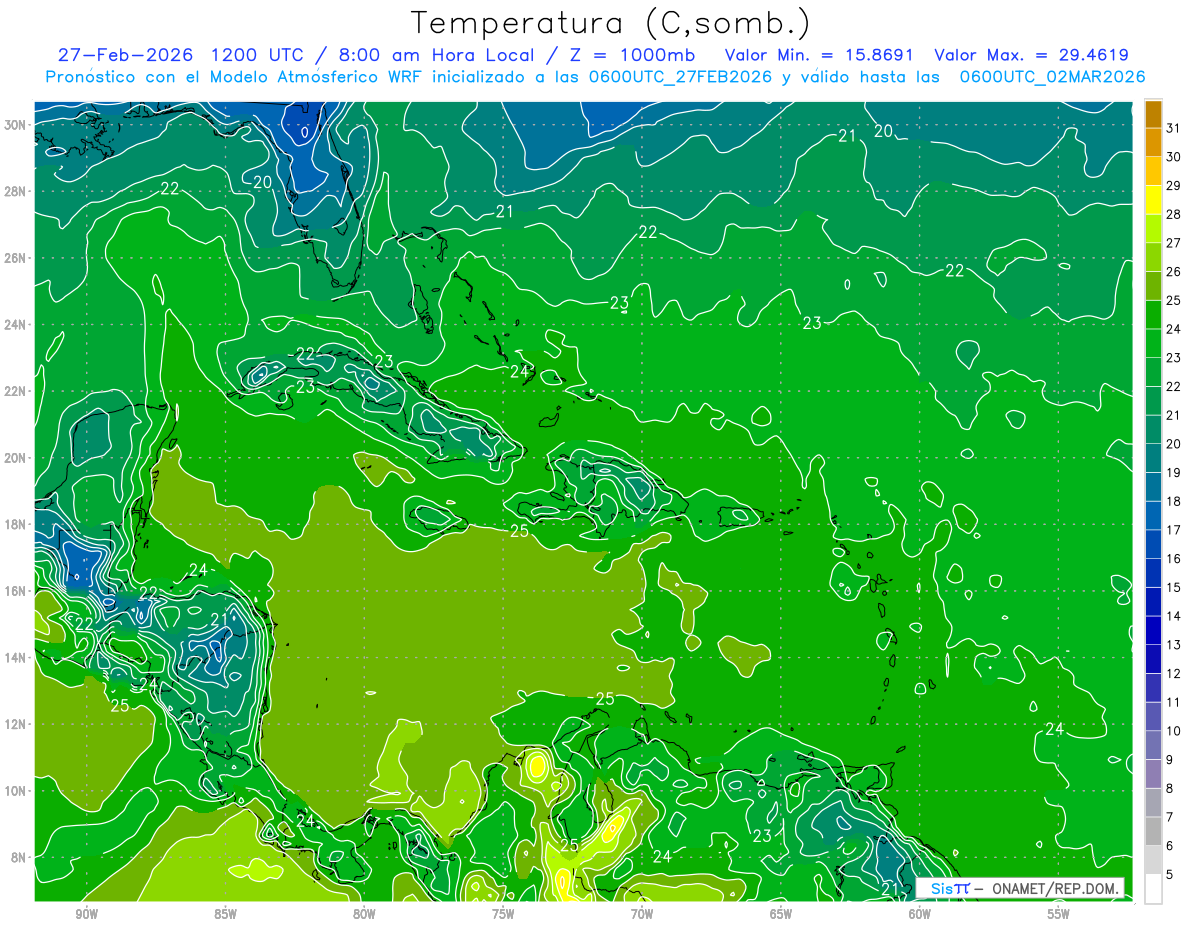Click the "Temperatura (C,somb.)" map title

click(x=610, y=23)
